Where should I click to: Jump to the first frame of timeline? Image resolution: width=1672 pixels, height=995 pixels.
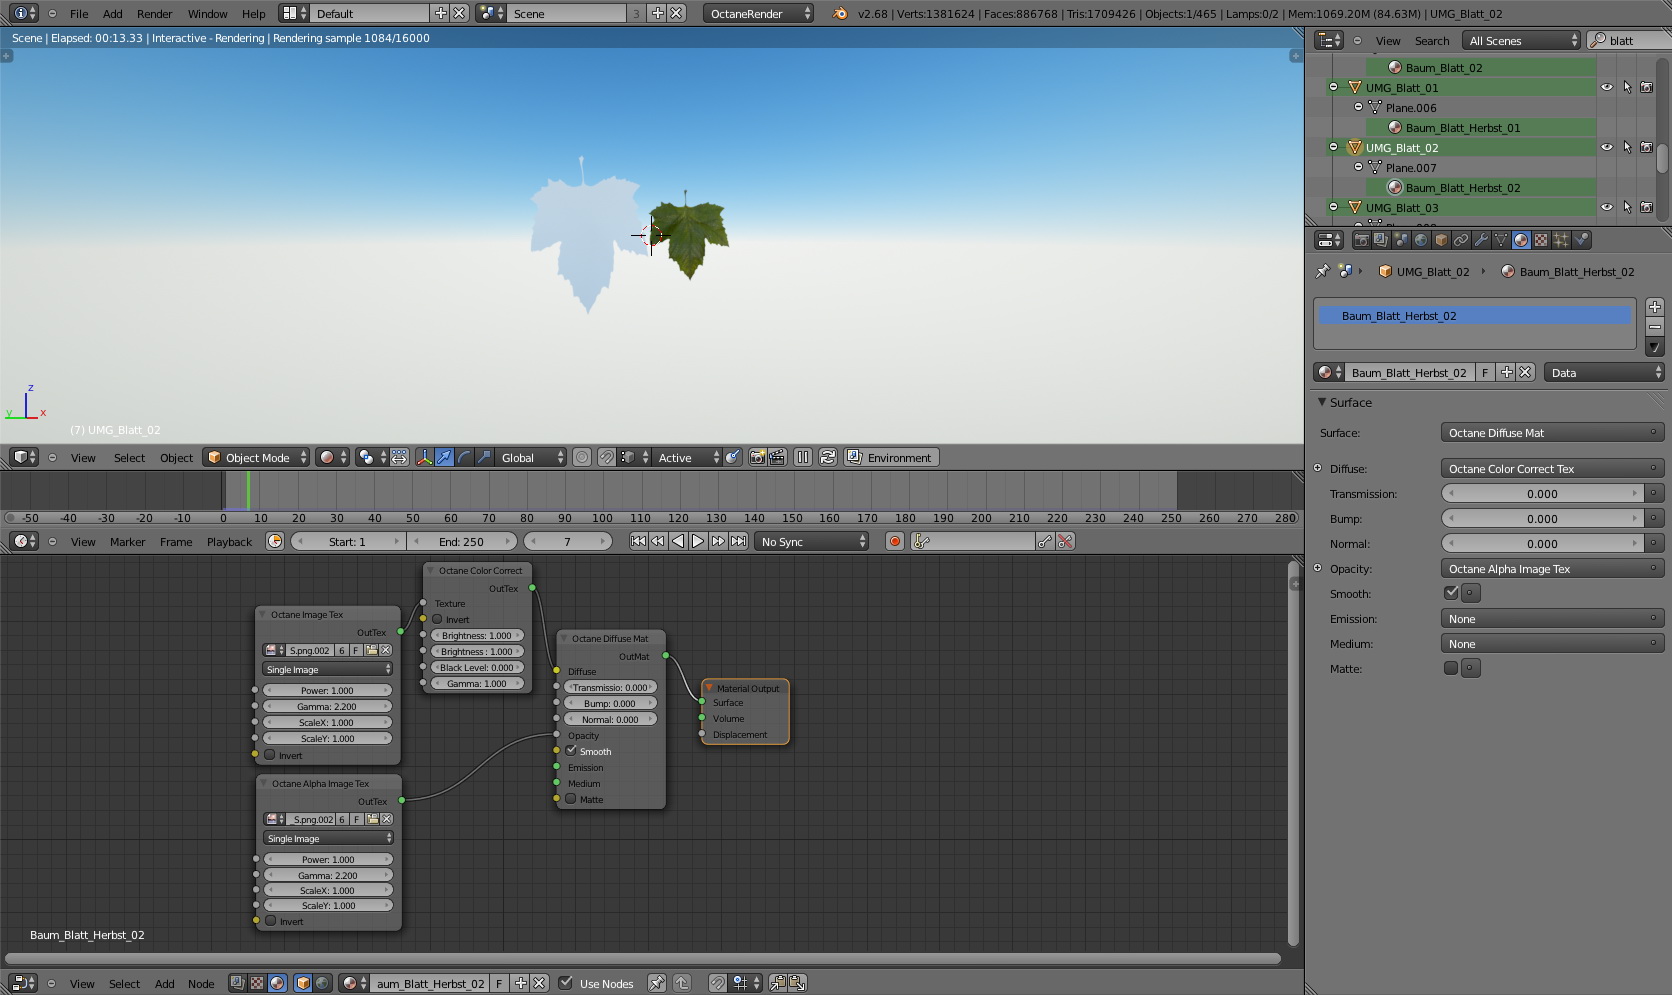click(x=638, y=541)
